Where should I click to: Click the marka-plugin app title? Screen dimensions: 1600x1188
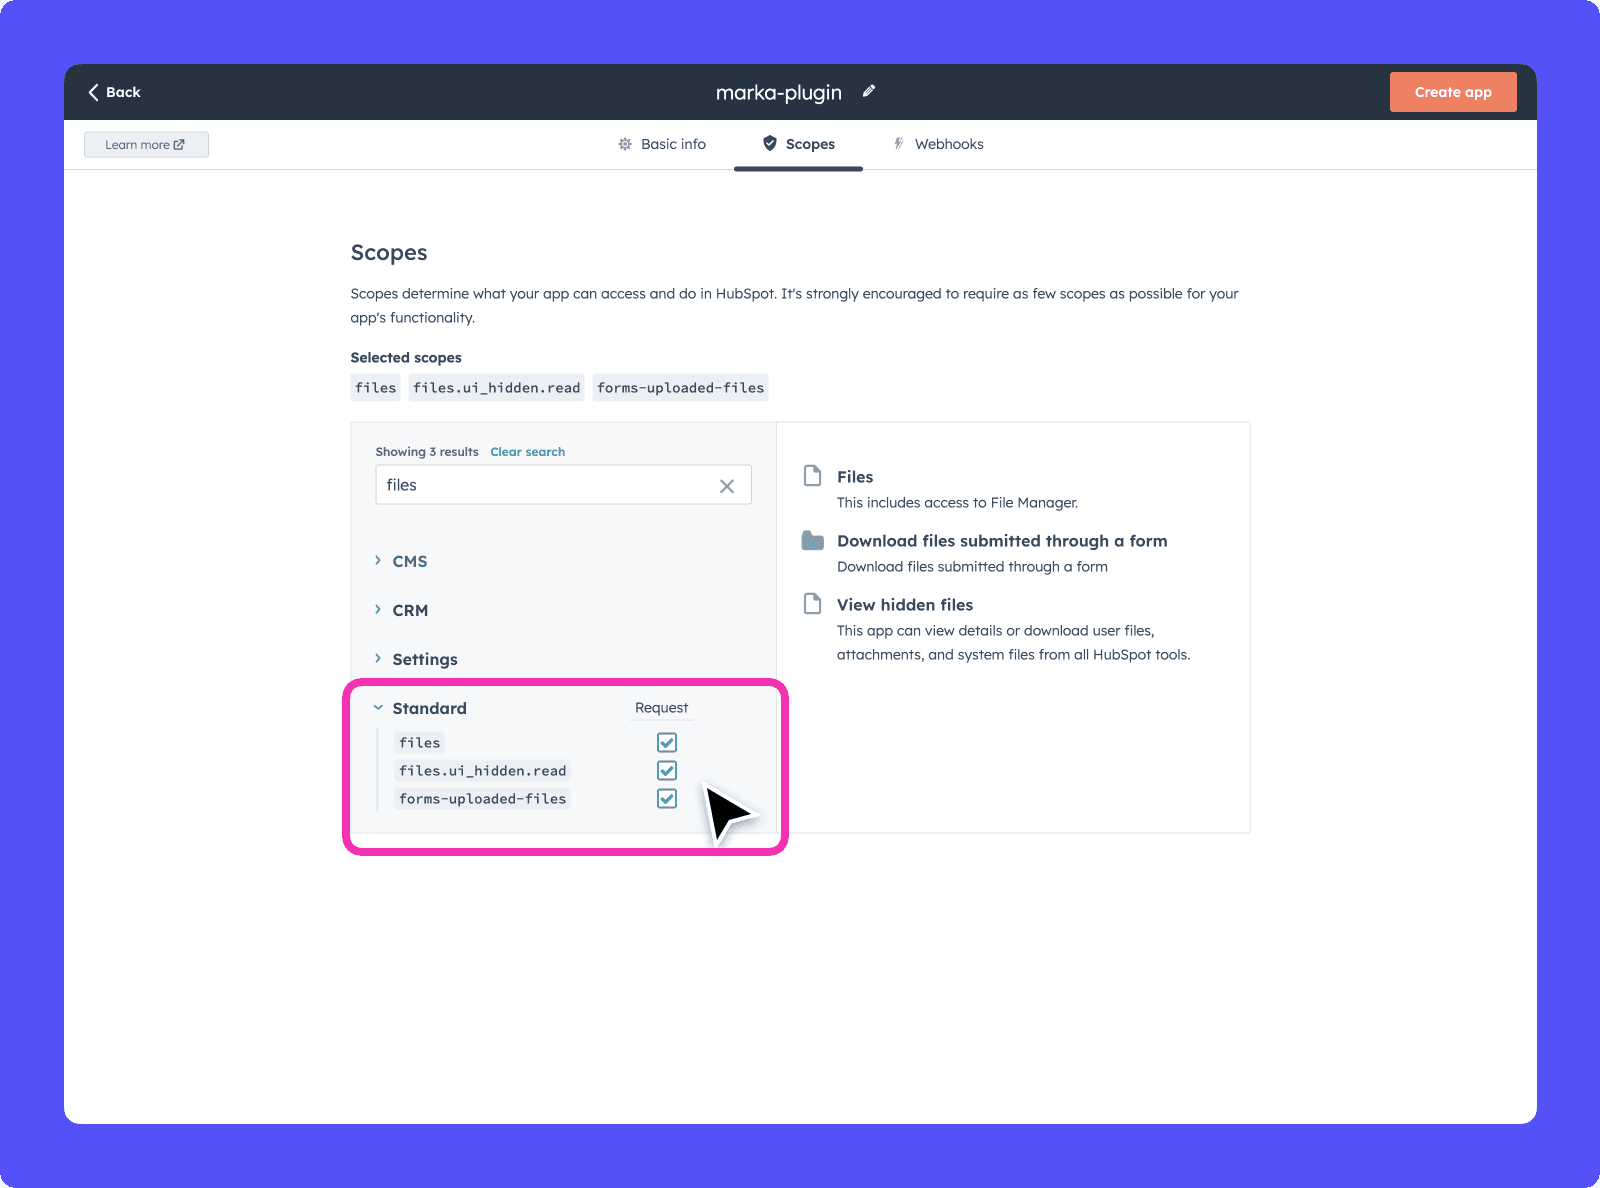(779, 92)
